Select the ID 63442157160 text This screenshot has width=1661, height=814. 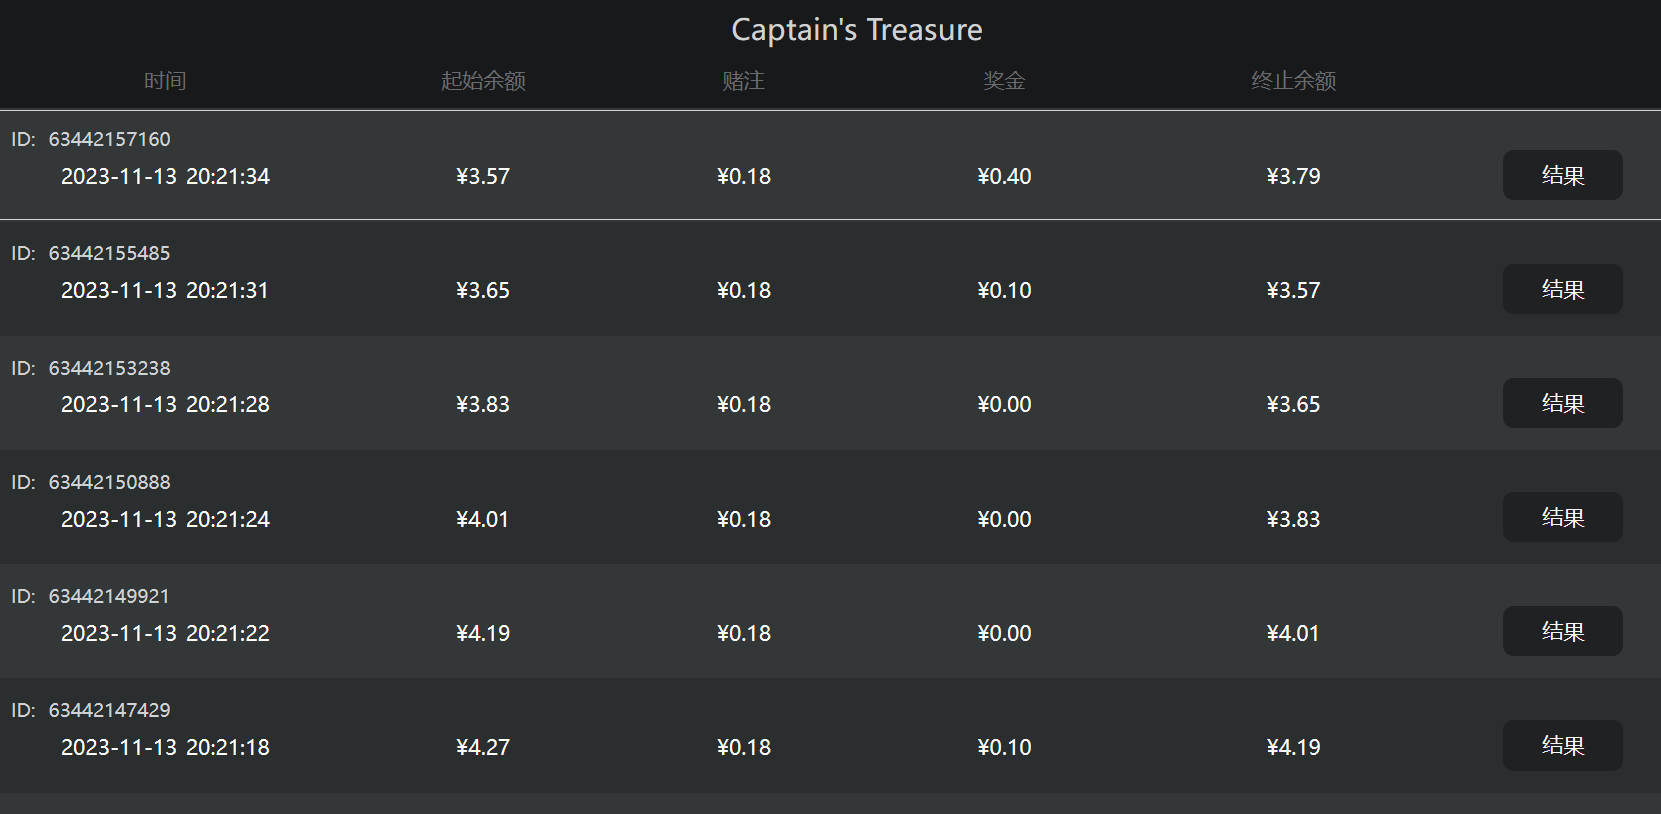coord(91,139)
